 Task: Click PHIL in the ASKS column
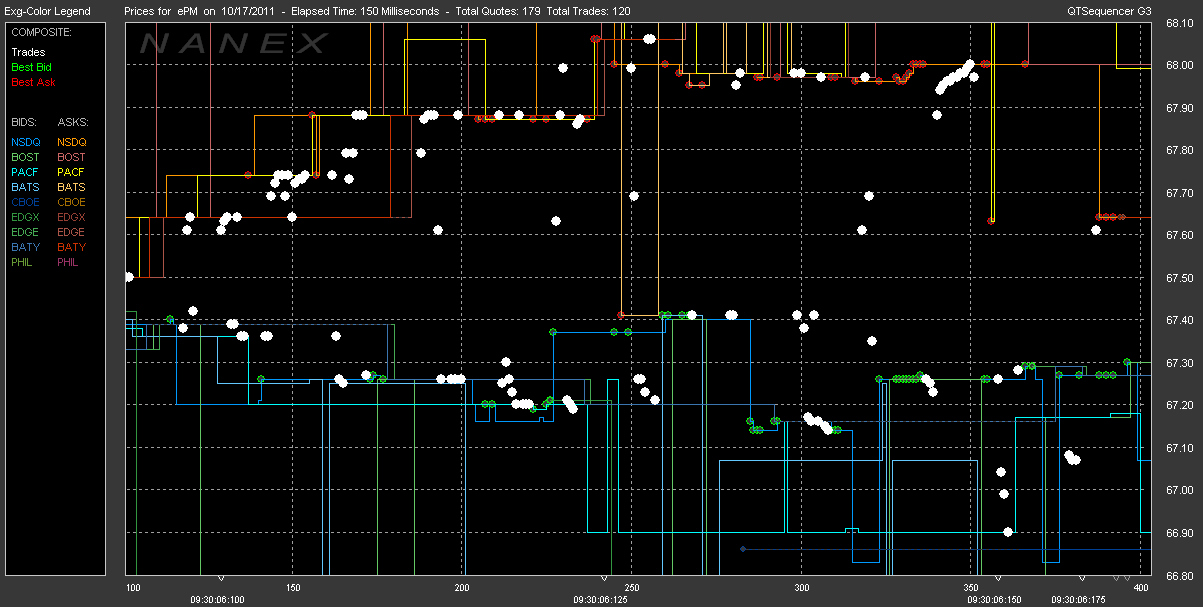[69, 262]
